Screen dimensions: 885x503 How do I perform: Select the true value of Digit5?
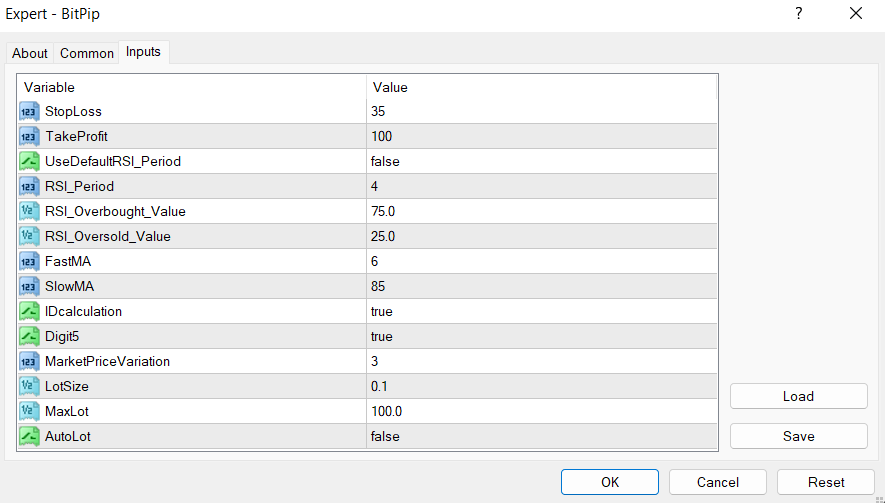click(382, 336)
